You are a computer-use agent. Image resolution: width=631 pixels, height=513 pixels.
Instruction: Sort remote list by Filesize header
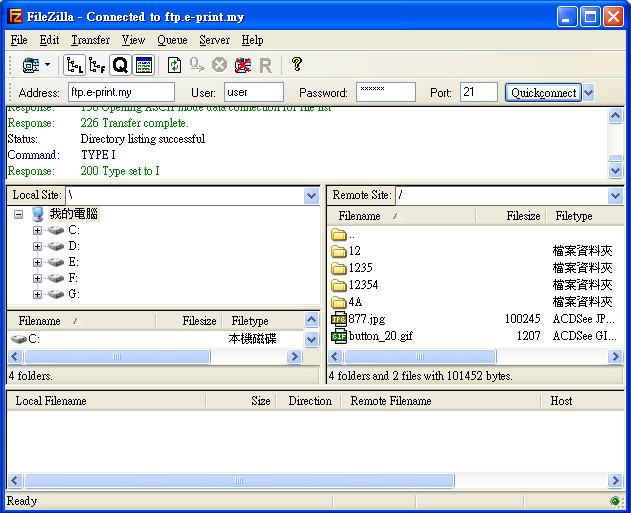(510, 216)
